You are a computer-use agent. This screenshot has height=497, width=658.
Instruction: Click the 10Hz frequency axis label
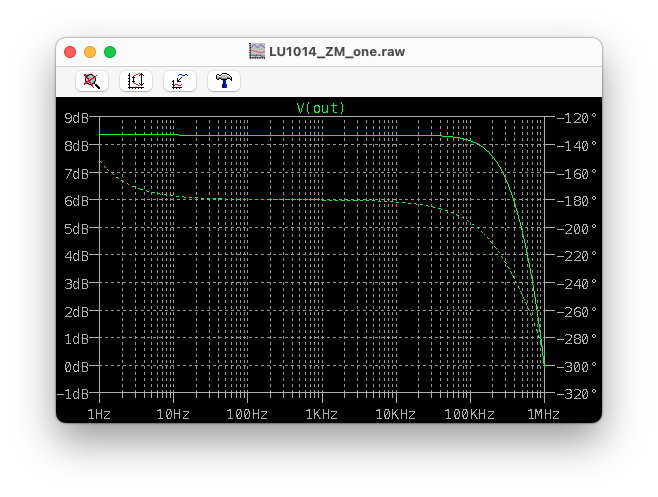click(x=173, y=415)
